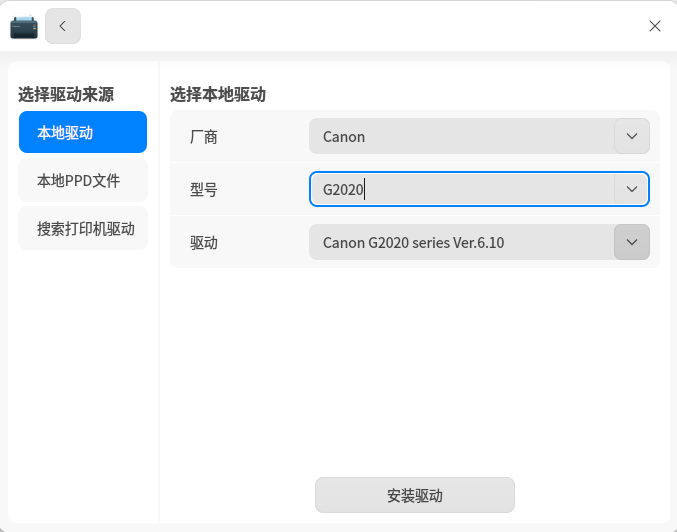This screenshot has height=532, width=677.
Task: Click the 驱动 row label
Action: tap(204, 243)
